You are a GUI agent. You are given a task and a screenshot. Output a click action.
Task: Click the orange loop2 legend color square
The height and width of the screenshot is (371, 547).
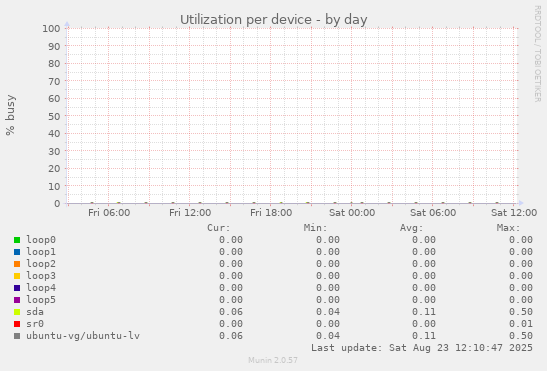coord(17,264)
